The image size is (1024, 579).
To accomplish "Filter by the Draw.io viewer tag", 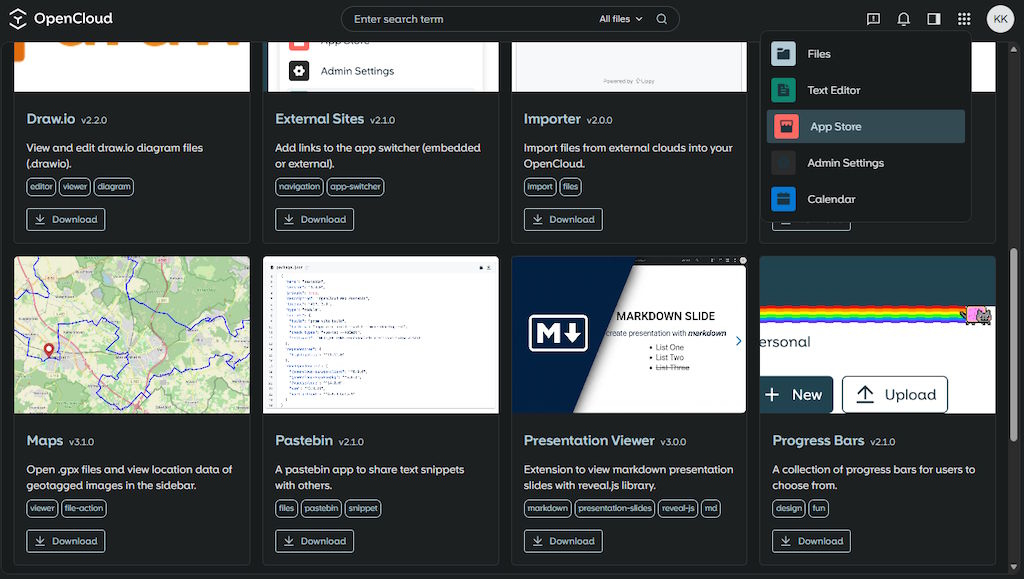I will (75, 187).
